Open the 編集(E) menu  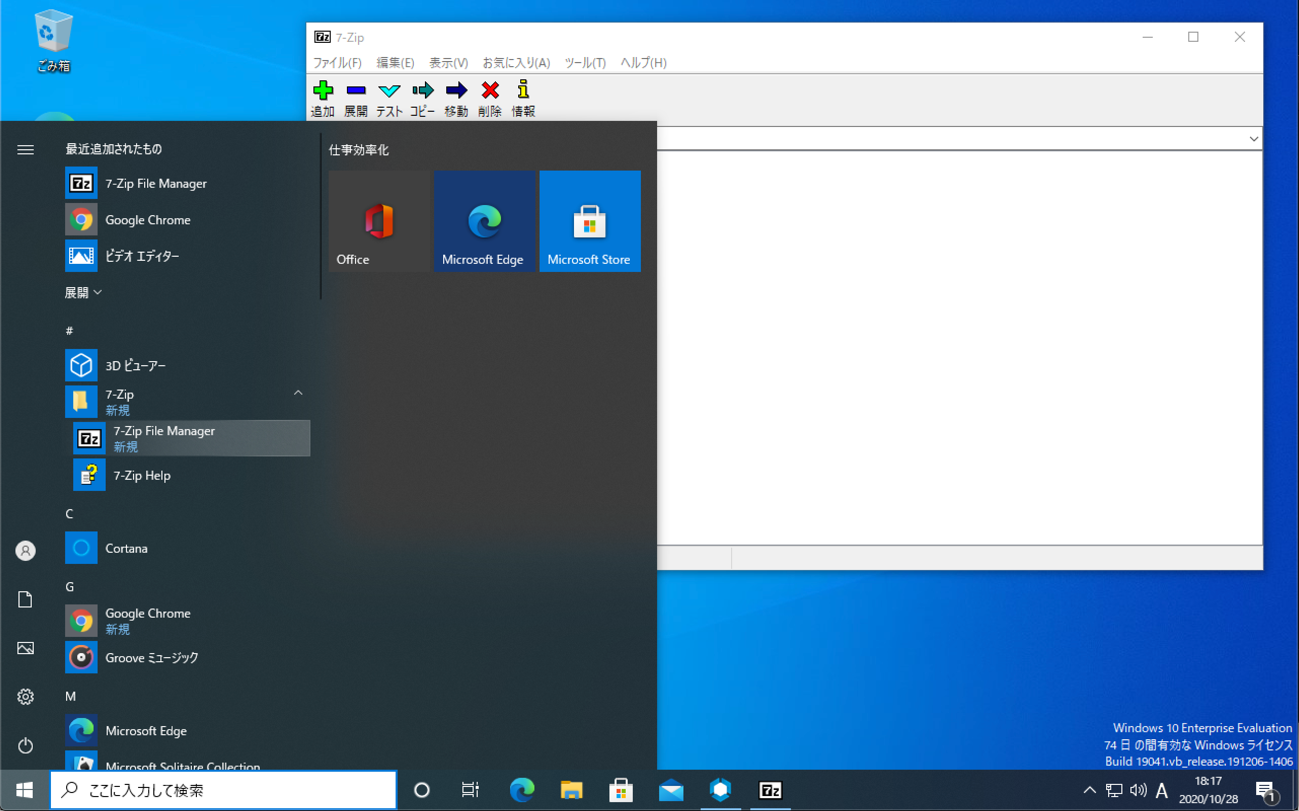click(395, 62)
